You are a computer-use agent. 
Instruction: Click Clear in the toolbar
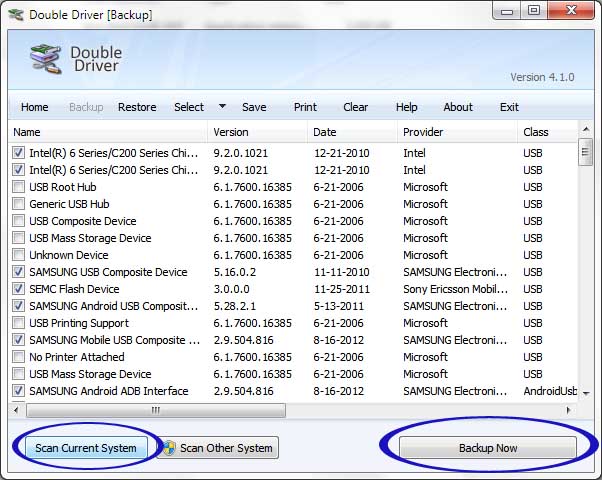pyautogui.click(x=356, y=107)
